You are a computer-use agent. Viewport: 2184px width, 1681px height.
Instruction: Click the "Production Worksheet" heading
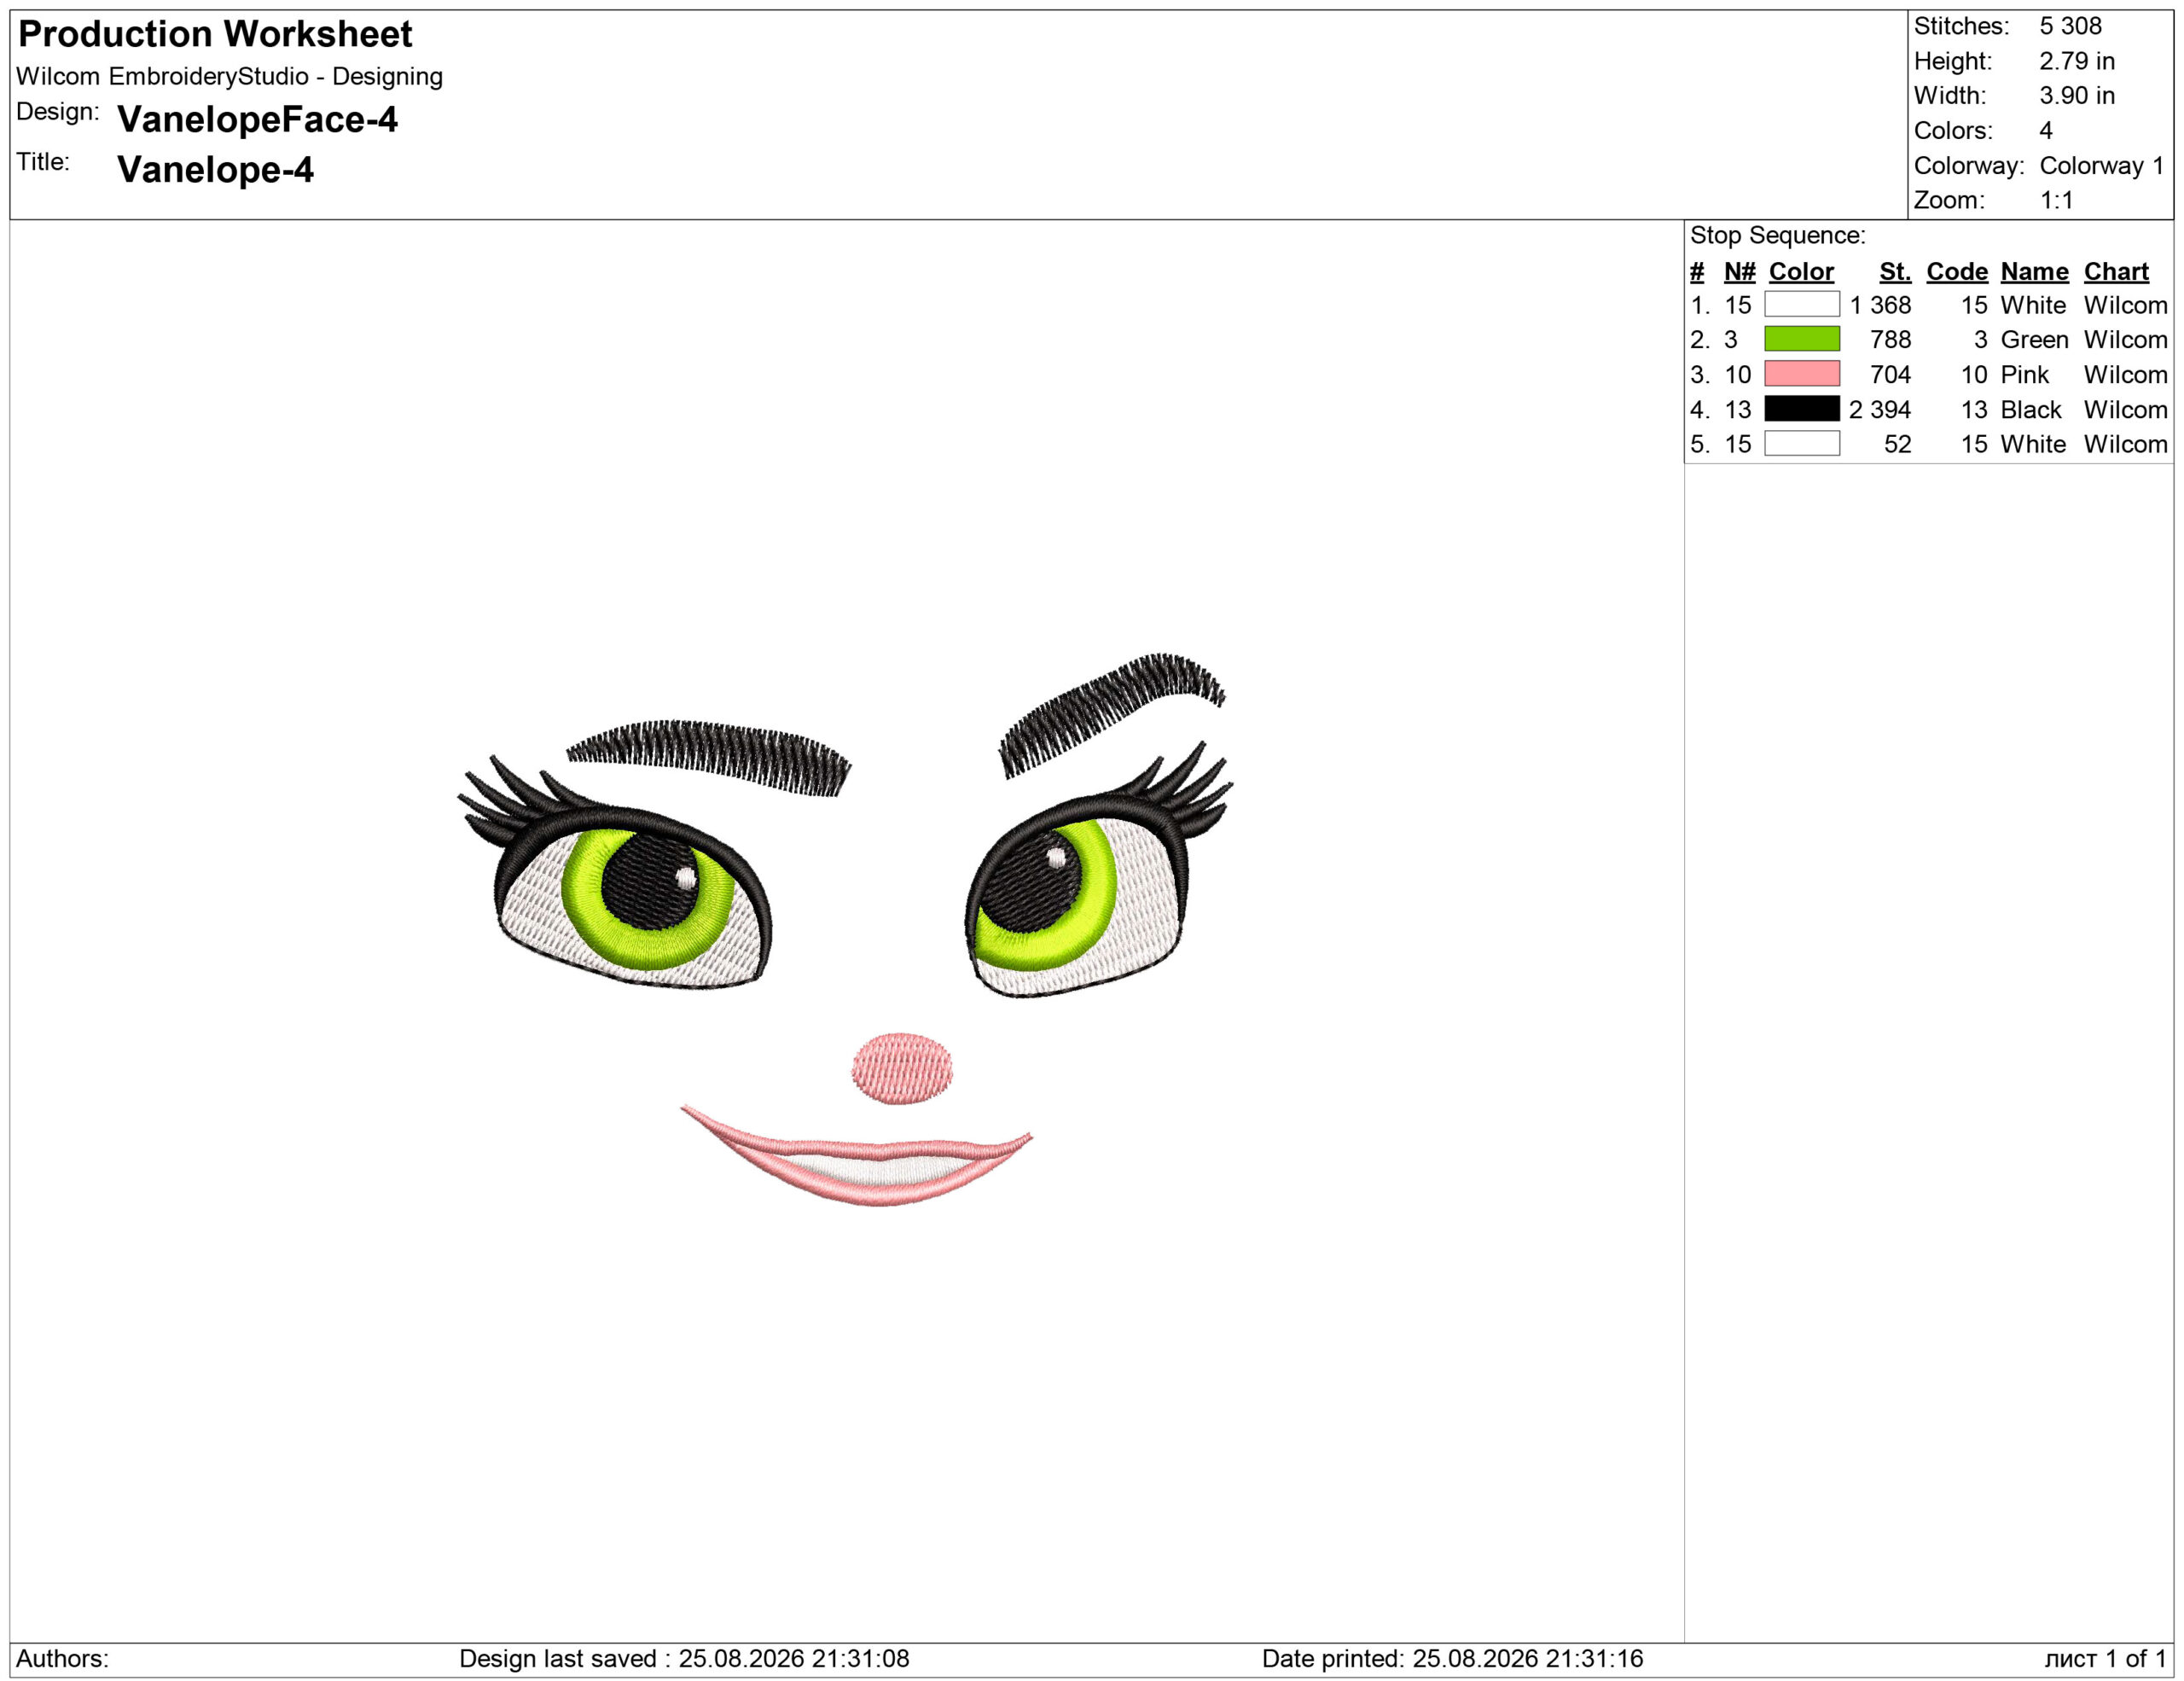215,34
